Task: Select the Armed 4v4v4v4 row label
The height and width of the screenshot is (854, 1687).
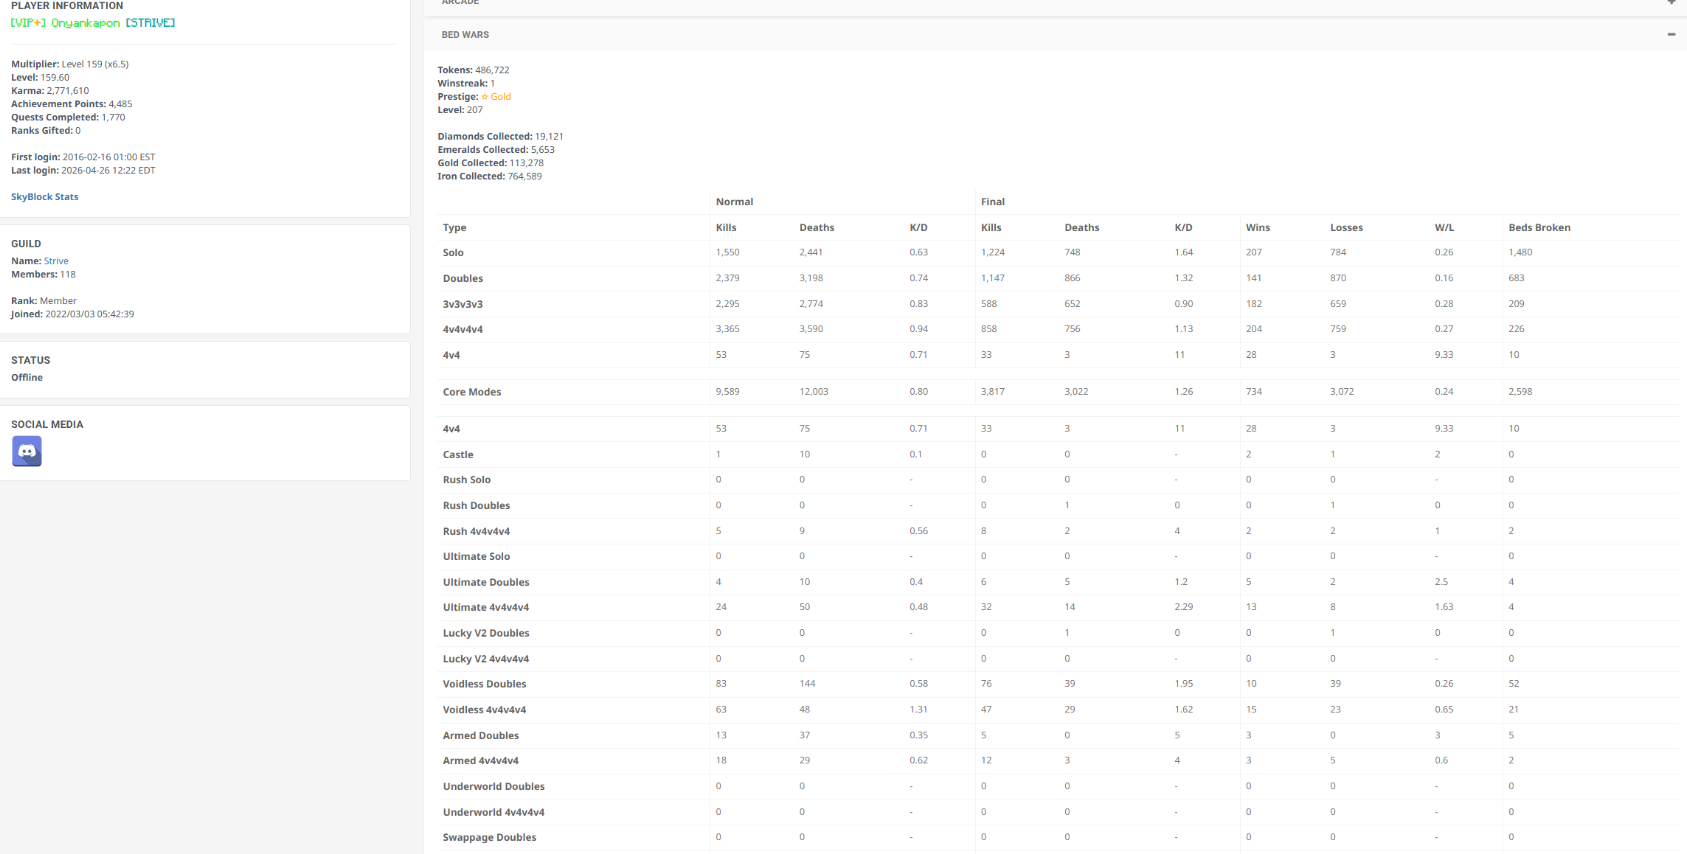Action: click(481, 761)
